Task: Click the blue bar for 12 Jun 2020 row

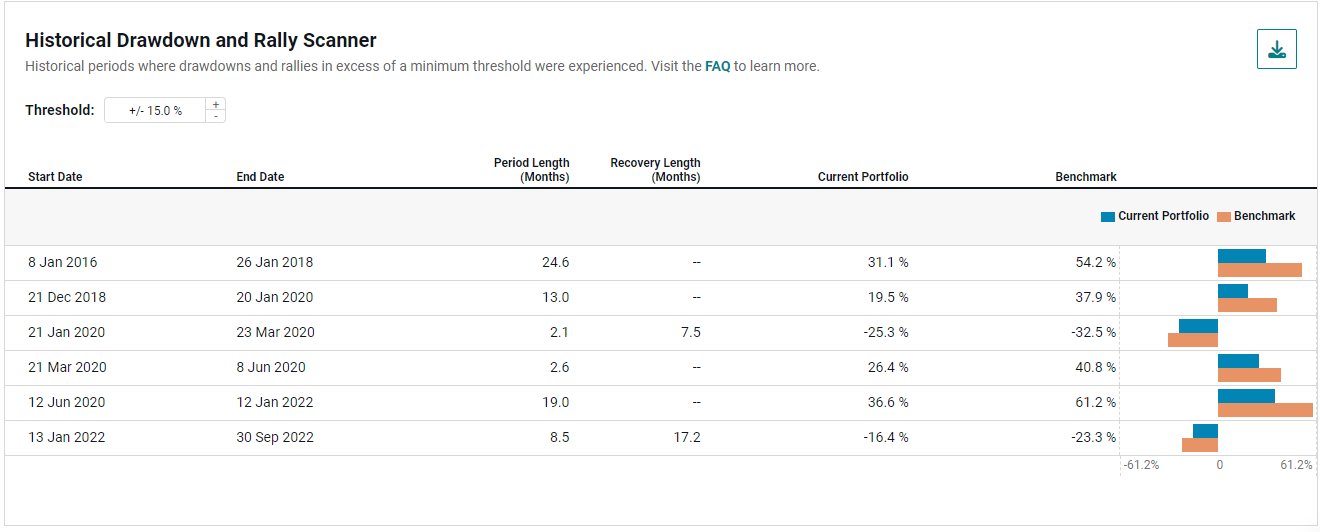Action: point(1246,396)
